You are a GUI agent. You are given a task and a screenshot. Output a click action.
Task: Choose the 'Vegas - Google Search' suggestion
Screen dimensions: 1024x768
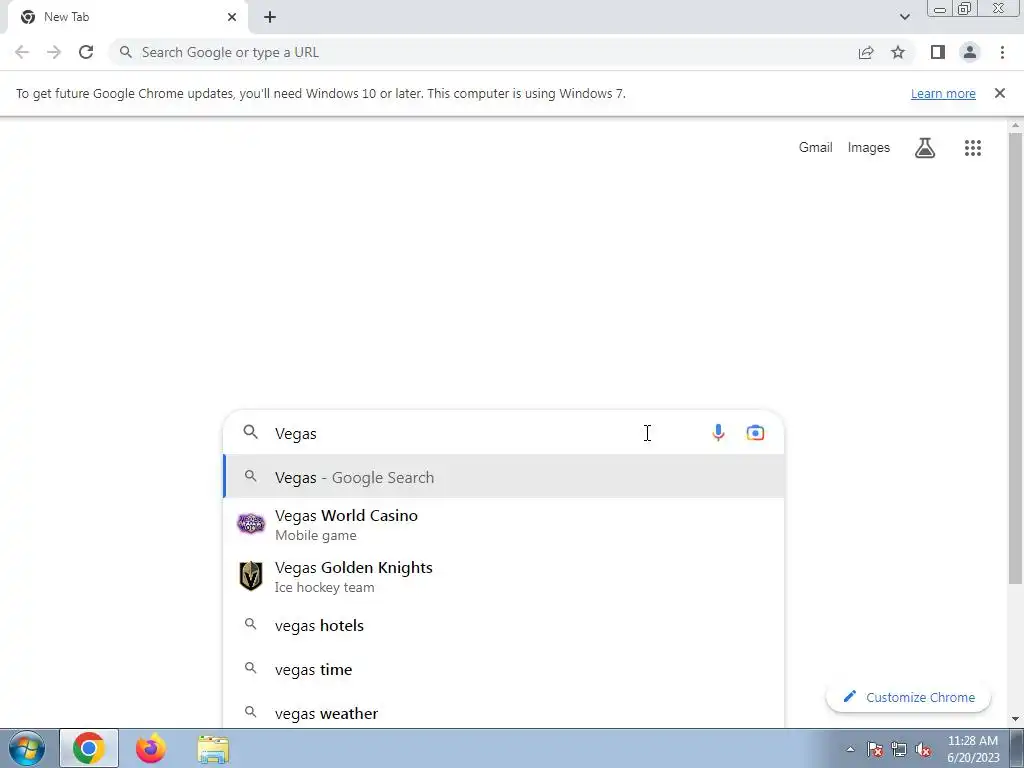click(504, 477)
